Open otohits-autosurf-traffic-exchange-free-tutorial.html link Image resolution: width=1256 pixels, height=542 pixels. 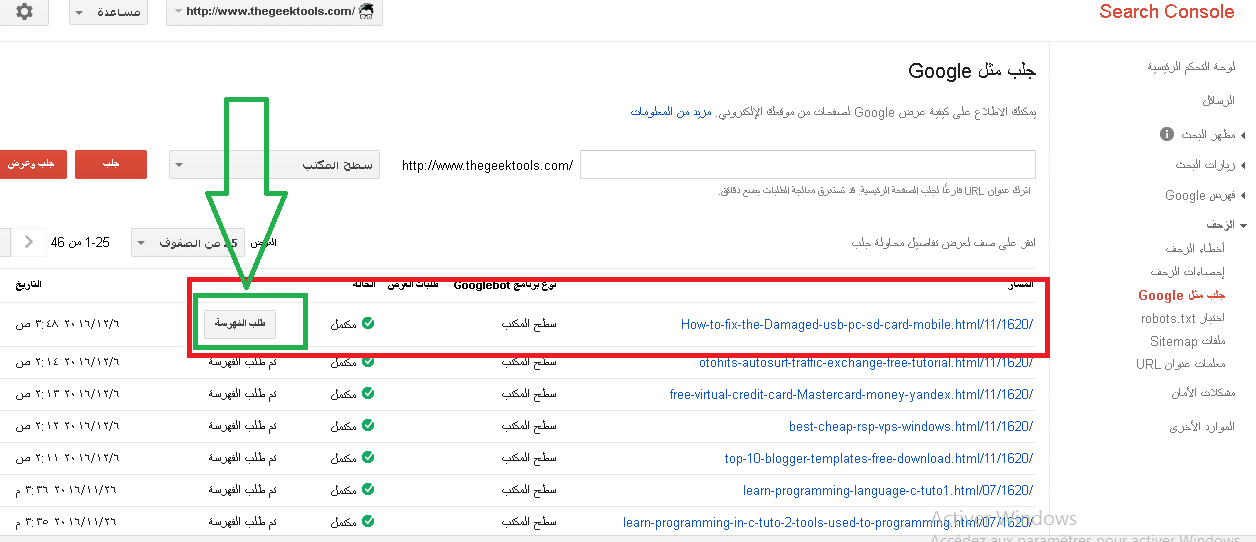866,362
